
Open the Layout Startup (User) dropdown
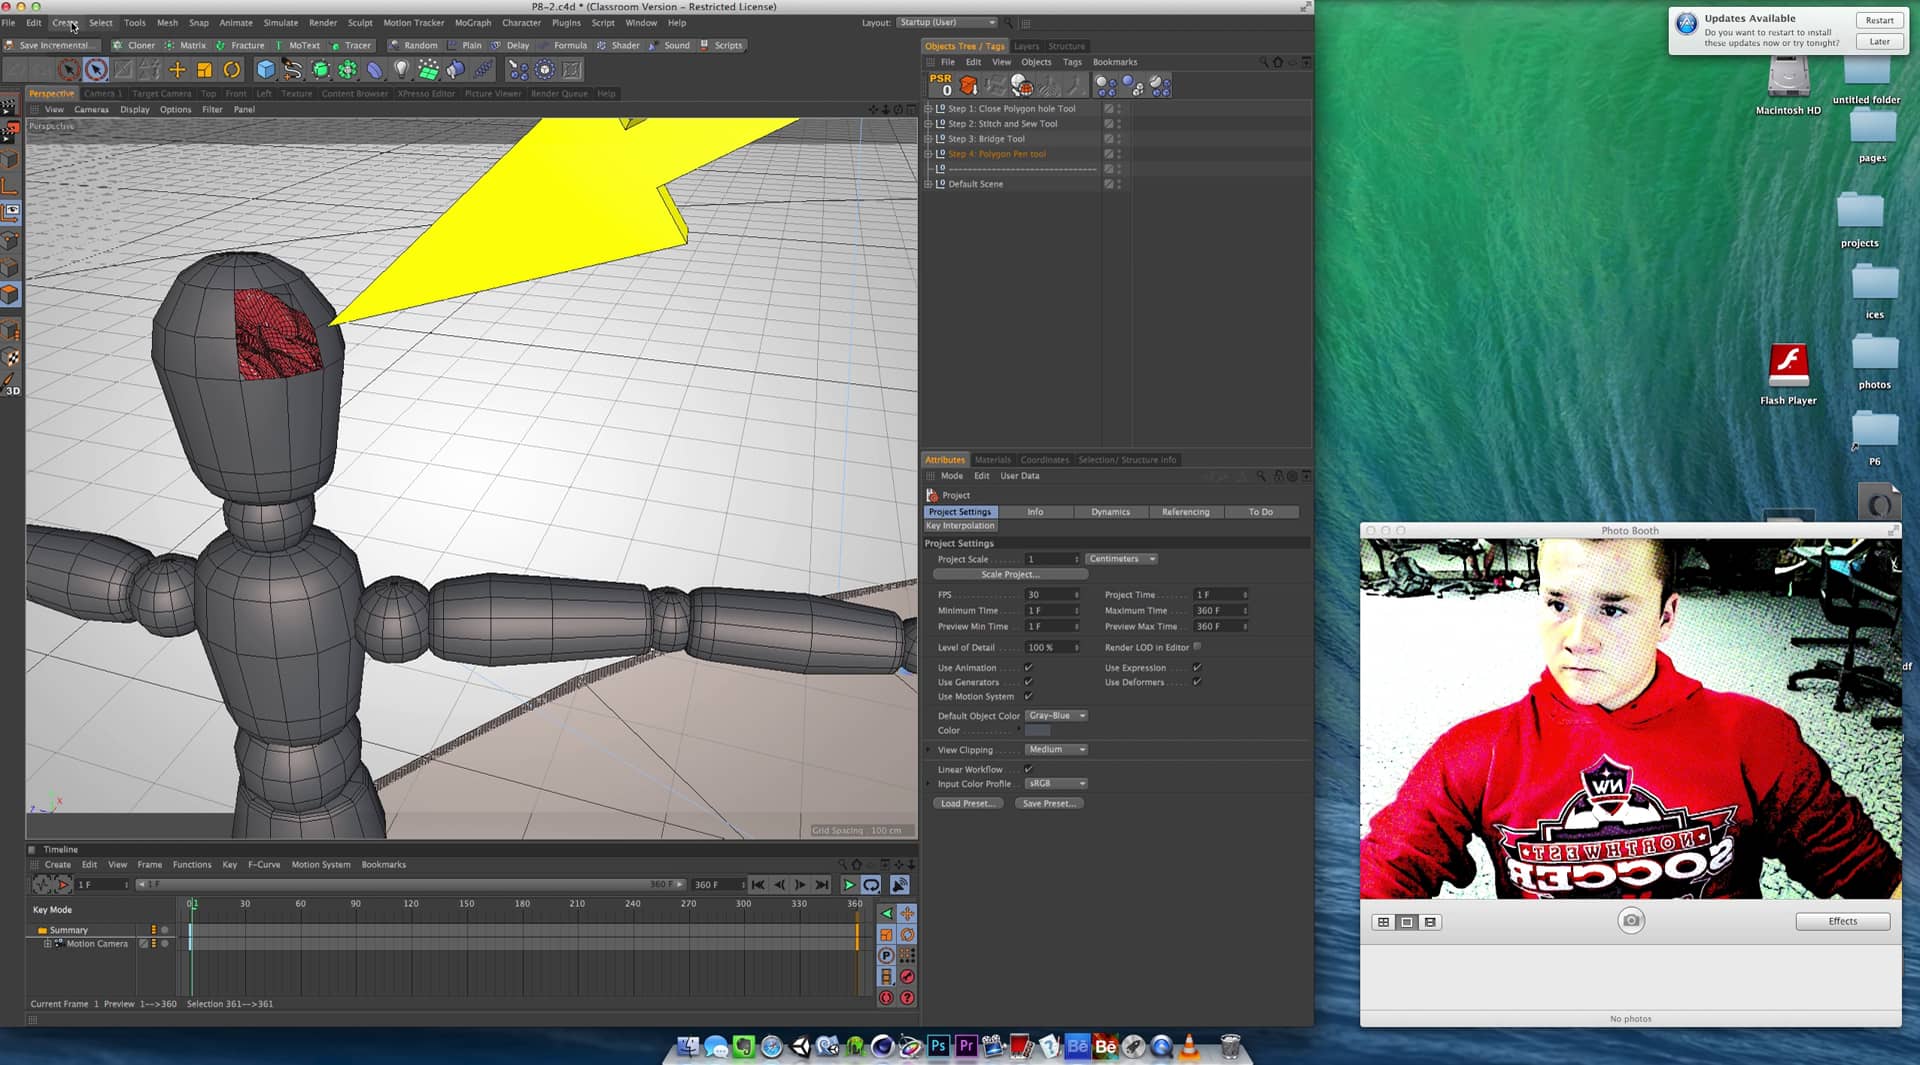click(x=946, y=22)
